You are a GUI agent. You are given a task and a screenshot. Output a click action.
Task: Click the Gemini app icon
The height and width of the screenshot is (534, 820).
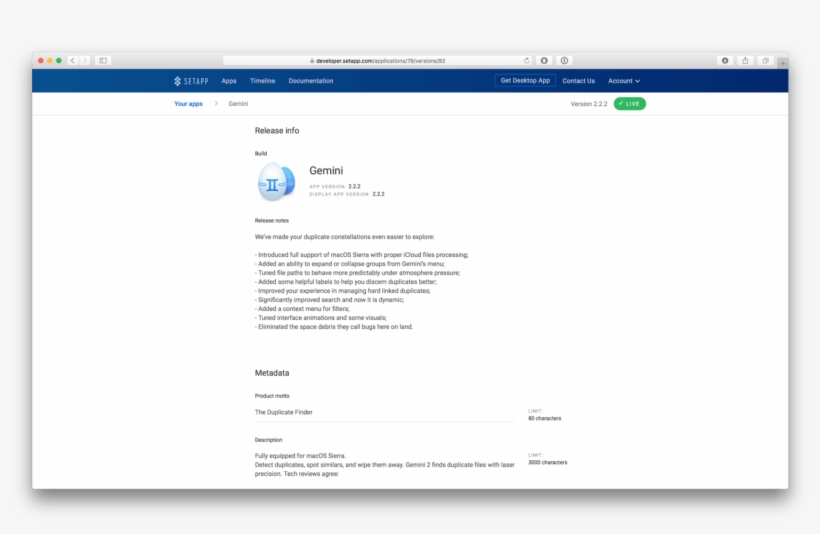(x=276, y=182)
